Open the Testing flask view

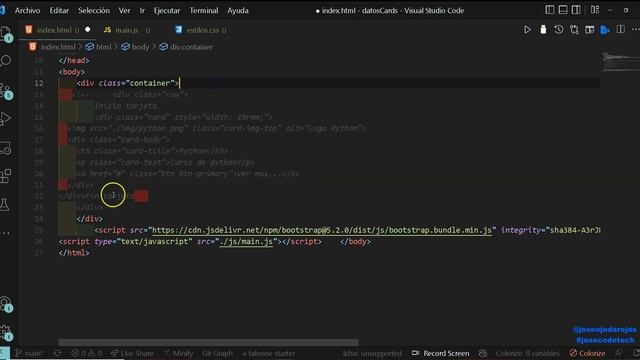point(5,204)
